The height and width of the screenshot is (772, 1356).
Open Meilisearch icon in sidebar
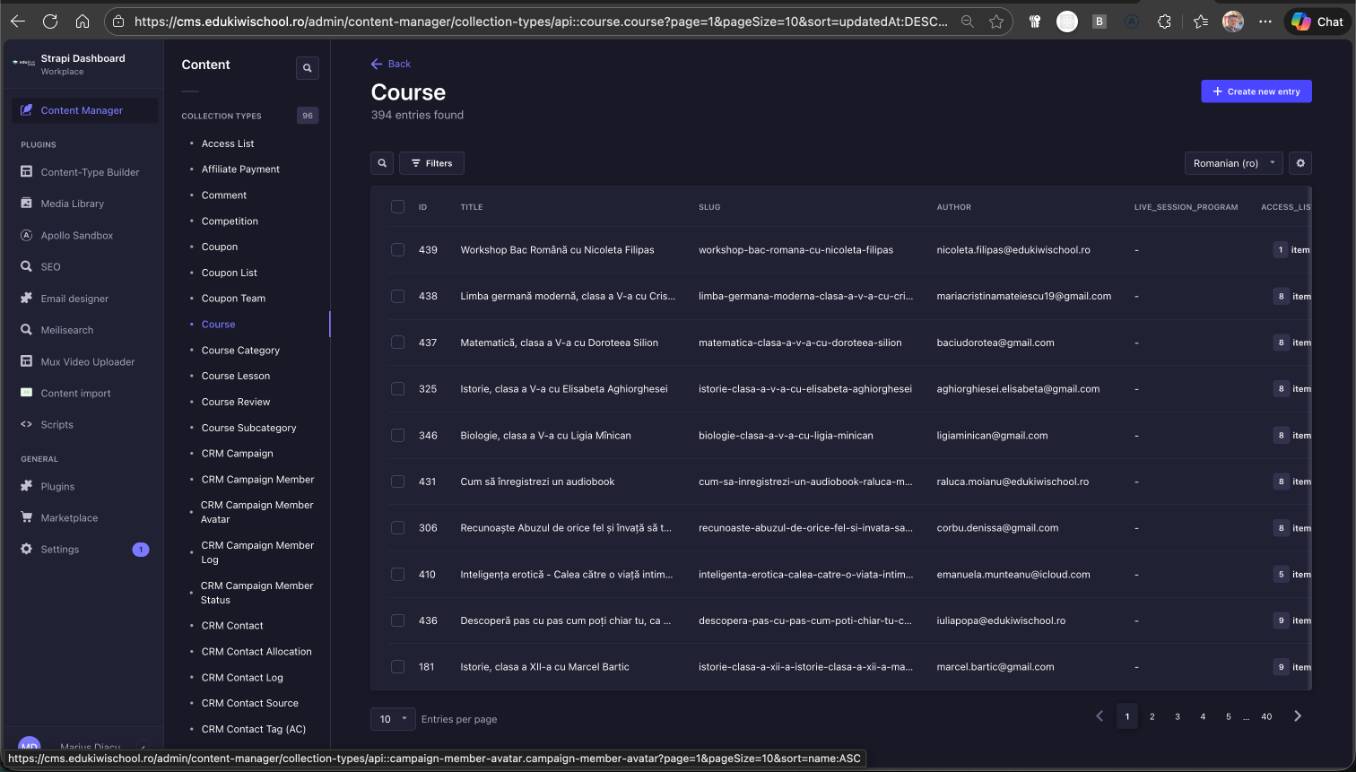point(26,330)
